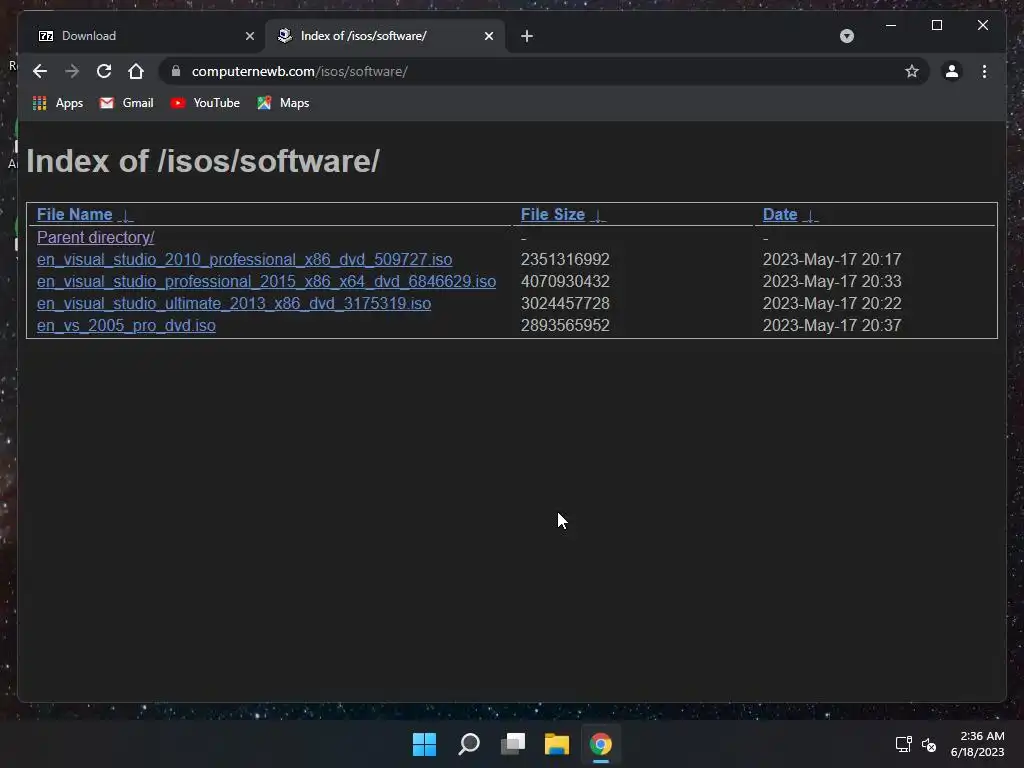1024x768 pixels.
Task: Click descending arrow next to File Name
Action: (x=126, y=216)
